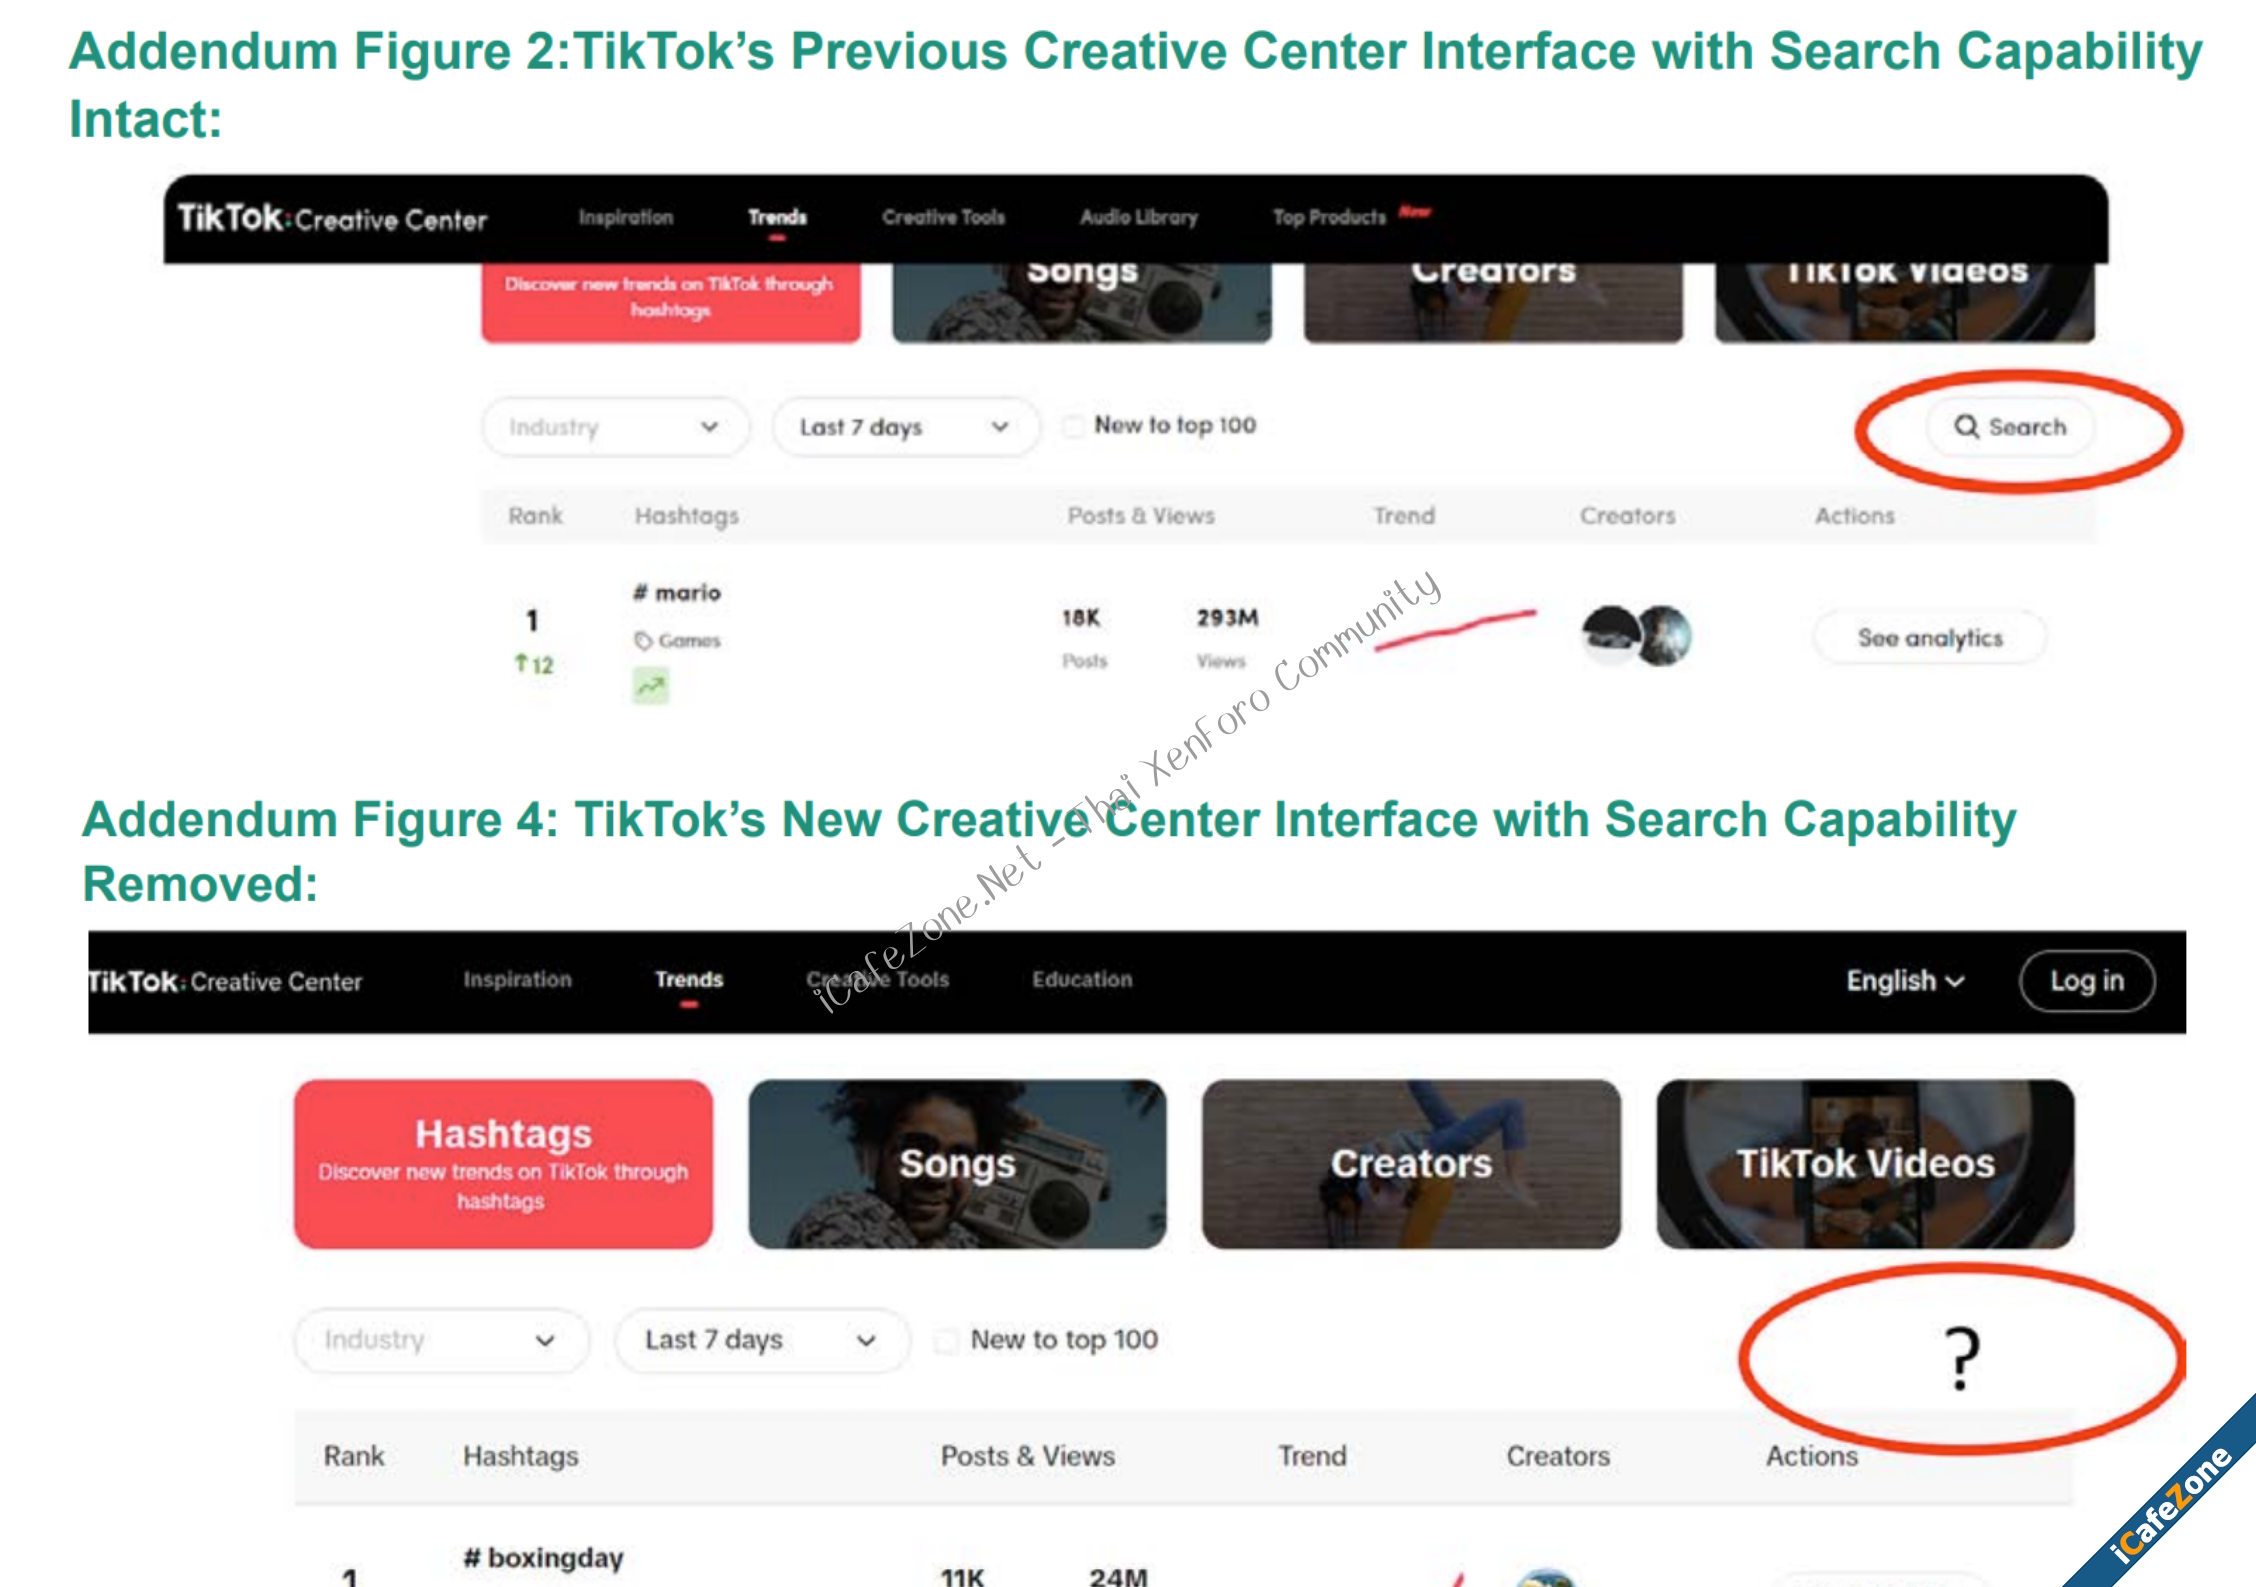Click the TikTok Creative Center logo in lower figure

pos(225,981)
